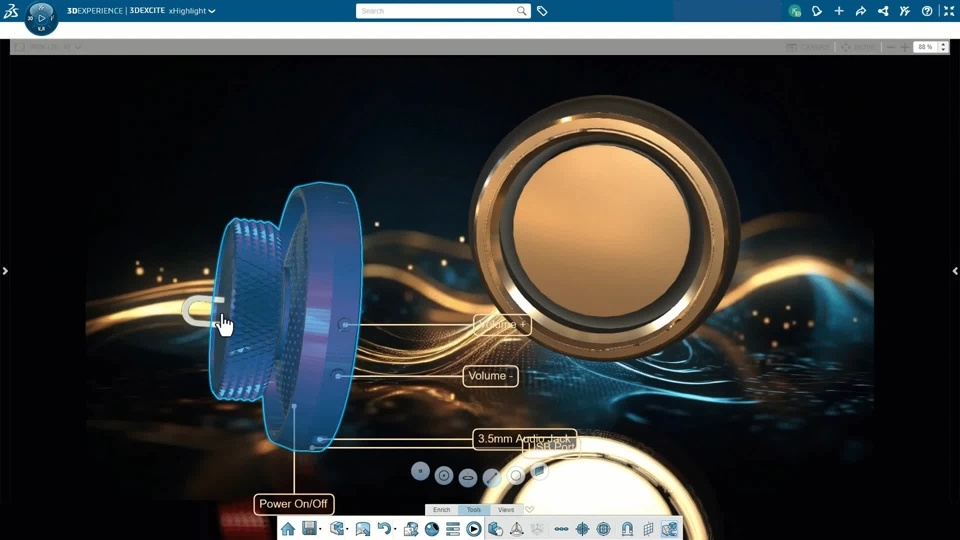Open the tag icon next to search
Viewport: 960px width, 540px height.
(x=542, y=11)
